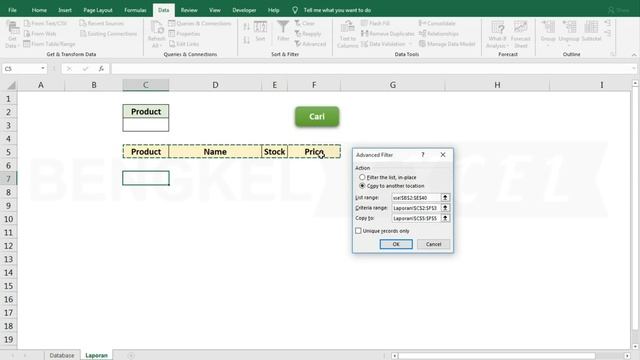
Task: Click Flash Fill in Data Tools
Action: (375, 23)
